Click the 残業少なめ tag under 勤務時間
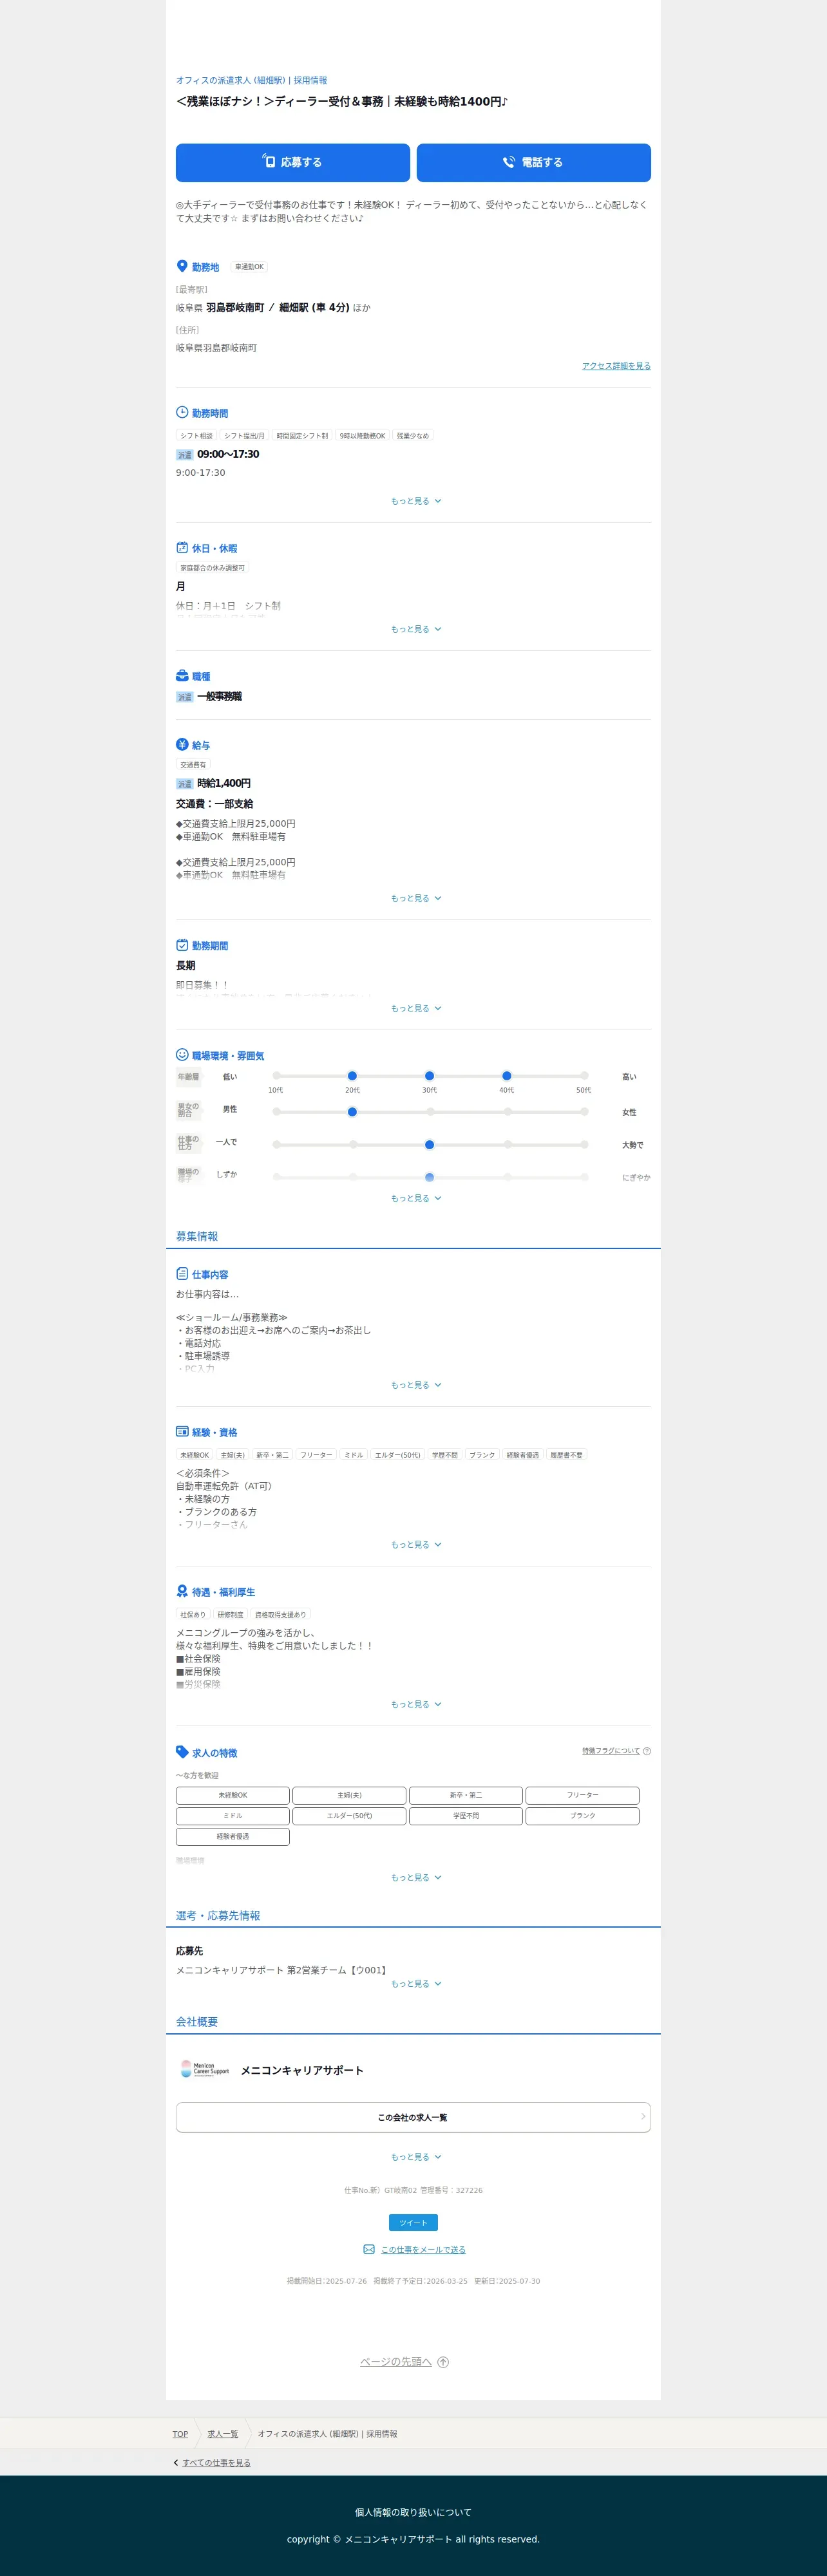 tap(412, 436)
